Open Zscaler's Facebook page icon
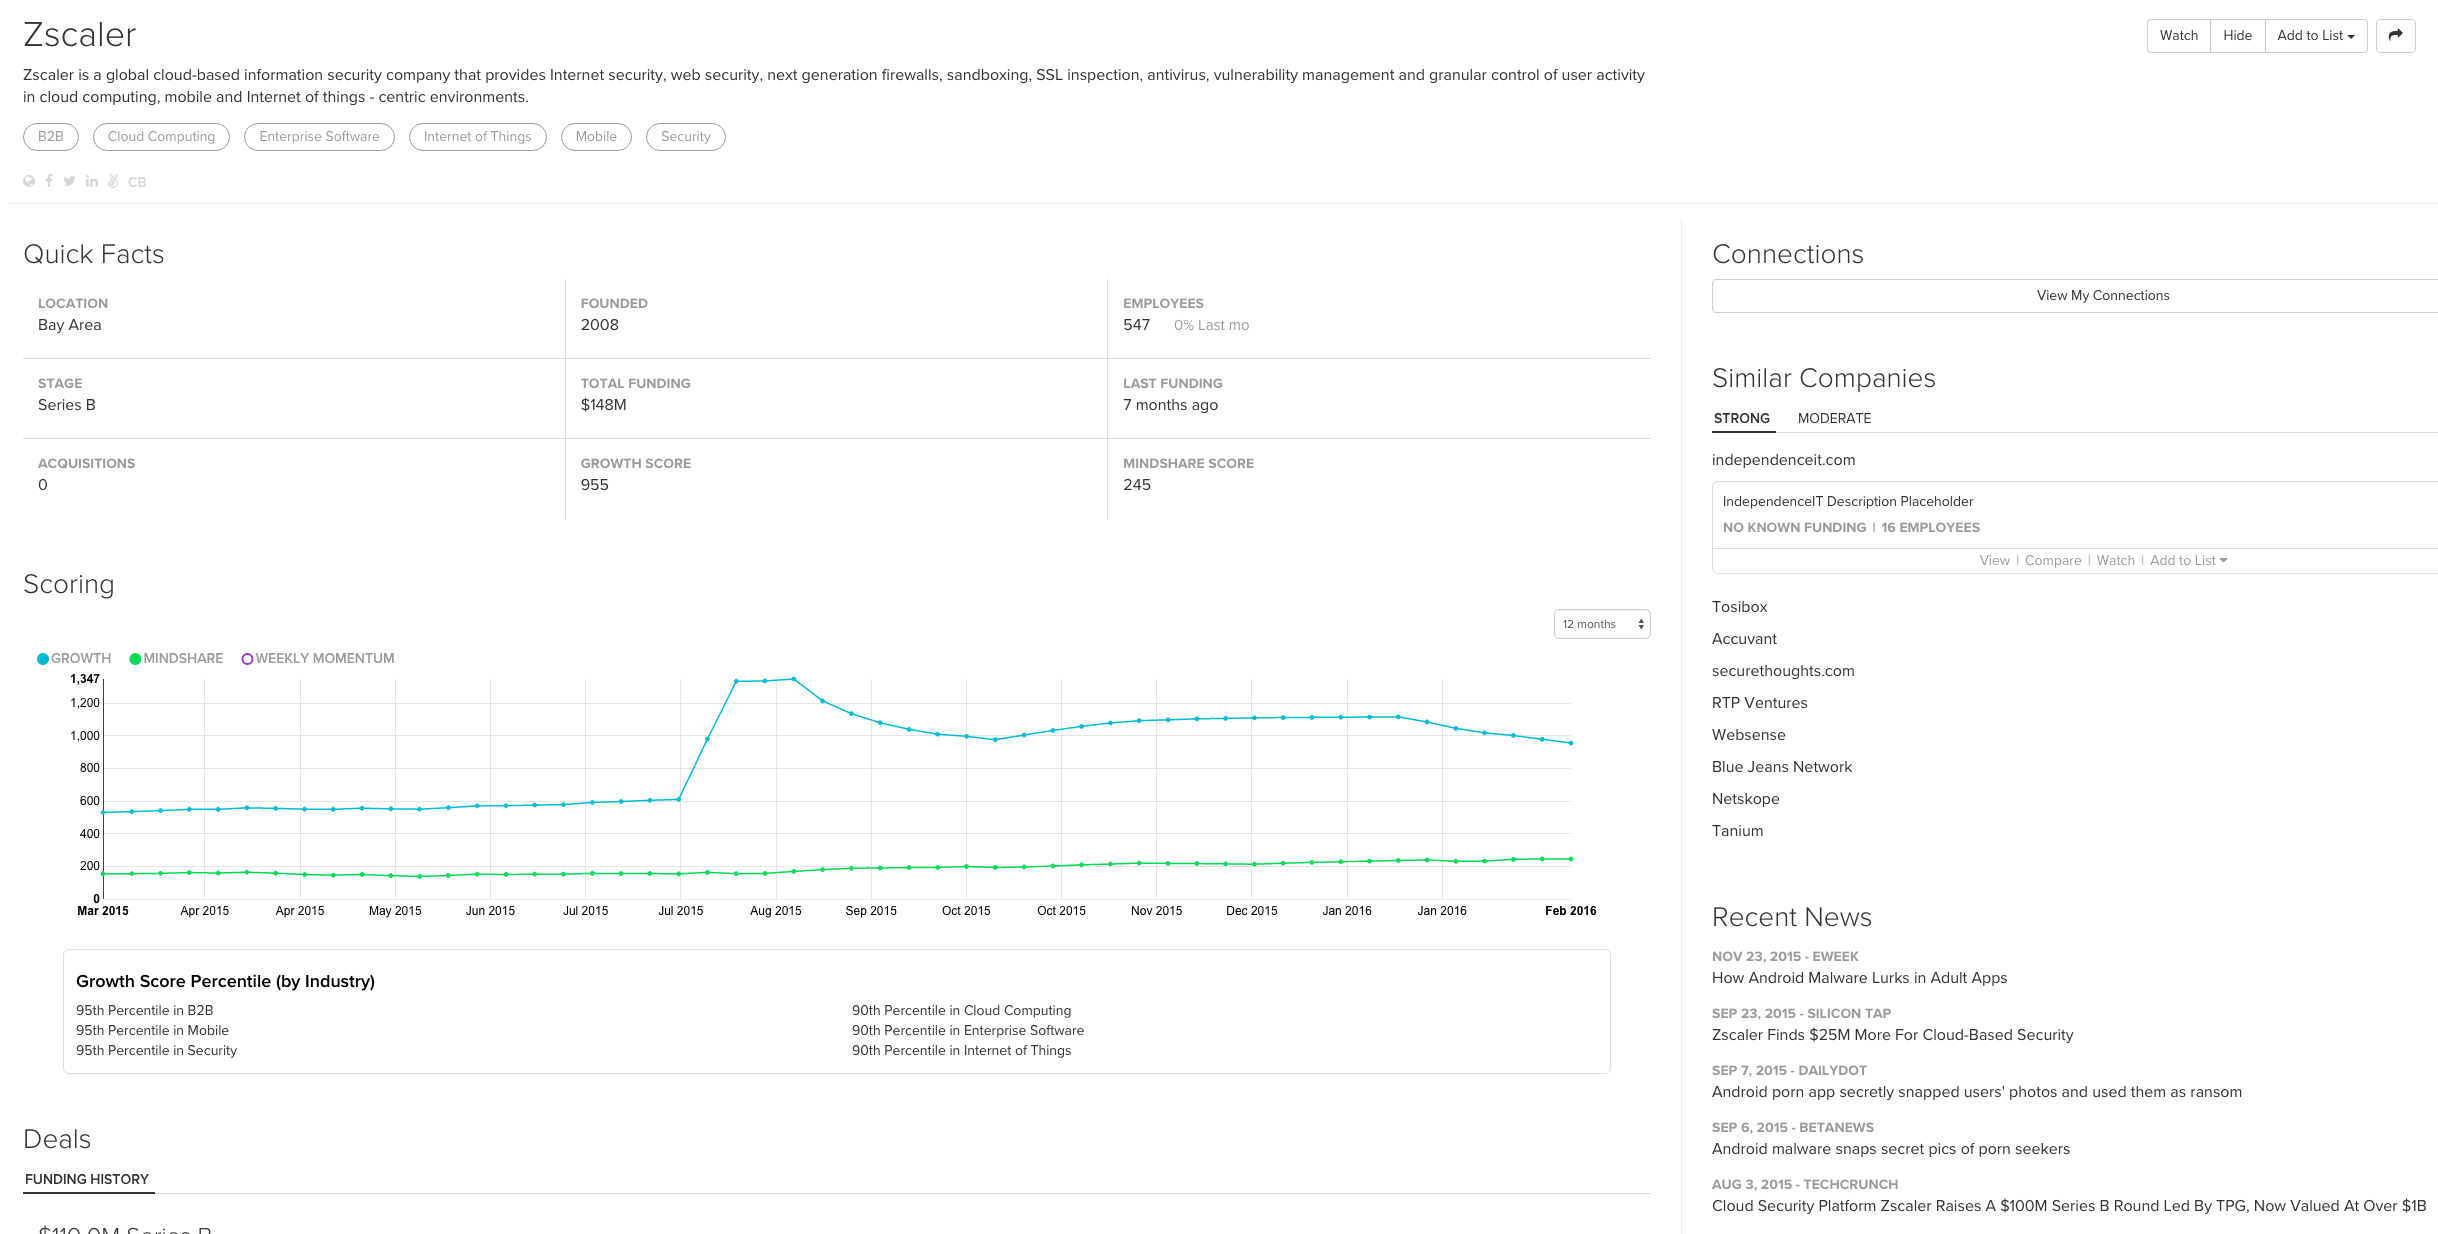 coord(49,181)
